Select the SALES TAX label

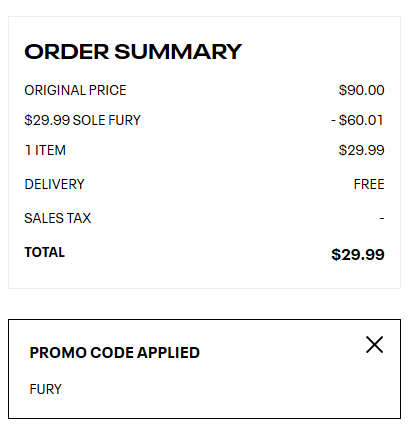pyautogui.click(x=58, y=218)
